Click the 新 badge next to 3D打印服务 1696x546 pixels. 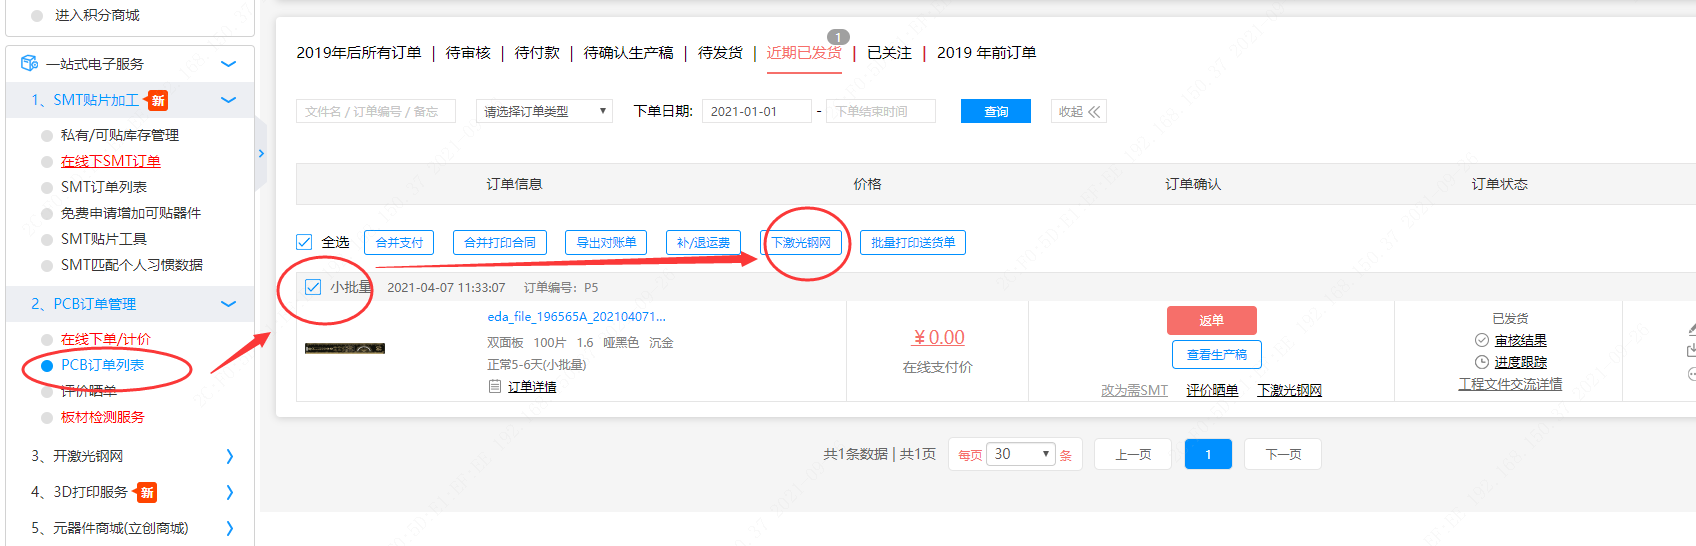pos(147,492)
